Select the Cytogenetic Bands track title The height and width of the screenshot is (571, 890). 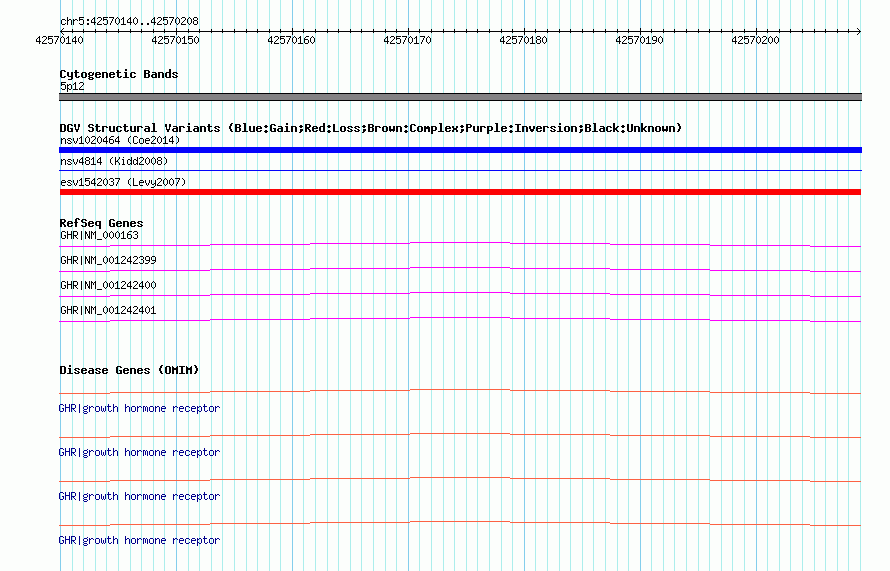click(x=119, y=74)
